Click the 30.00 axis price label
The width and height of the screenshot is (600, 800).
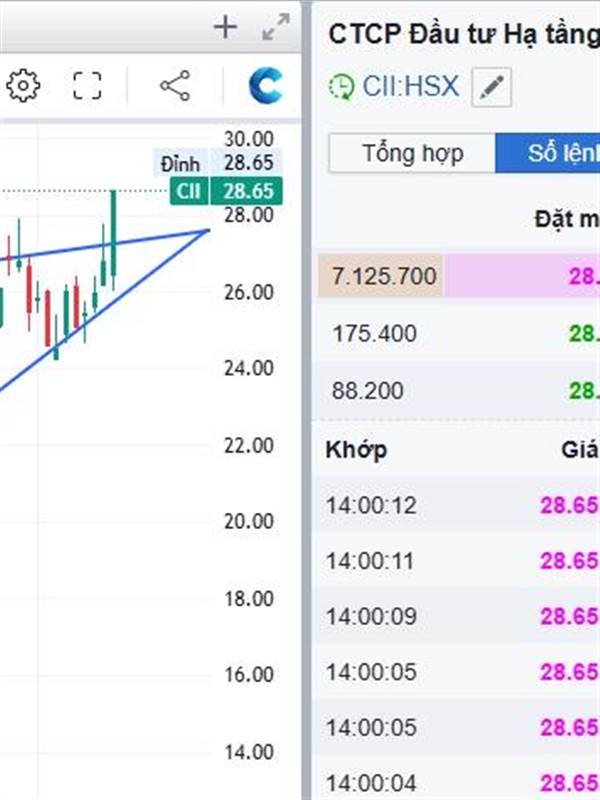pyautogui.click(x=248, y=139)
